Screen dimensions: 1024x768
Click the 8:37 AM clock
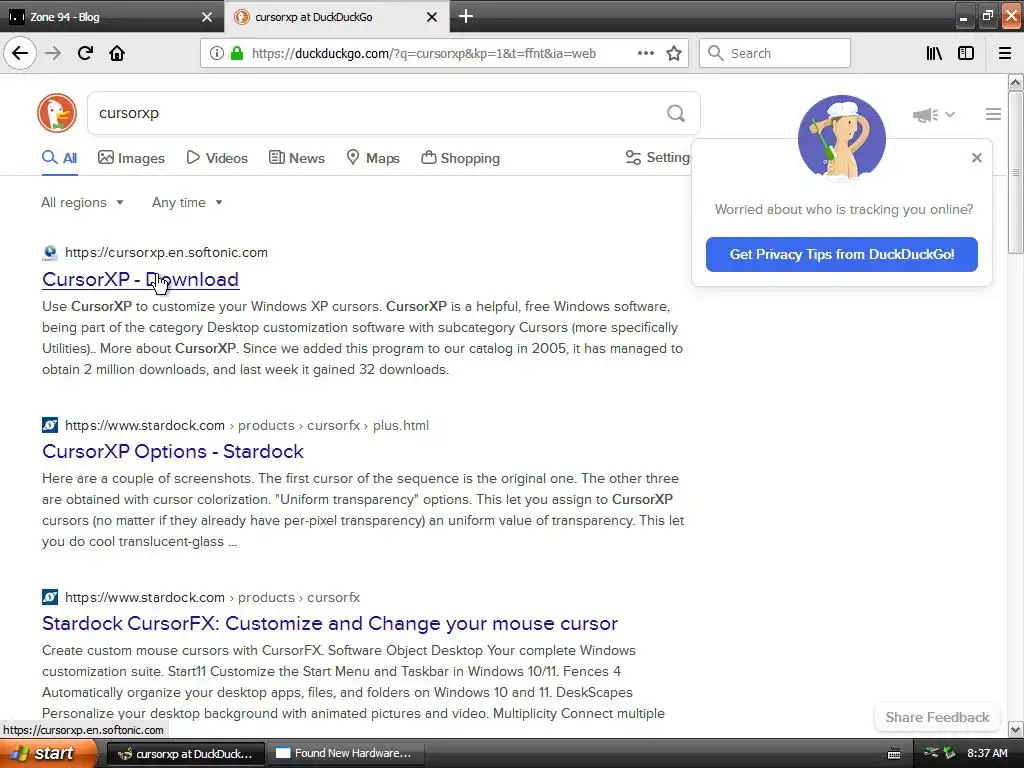click(987, 753)
